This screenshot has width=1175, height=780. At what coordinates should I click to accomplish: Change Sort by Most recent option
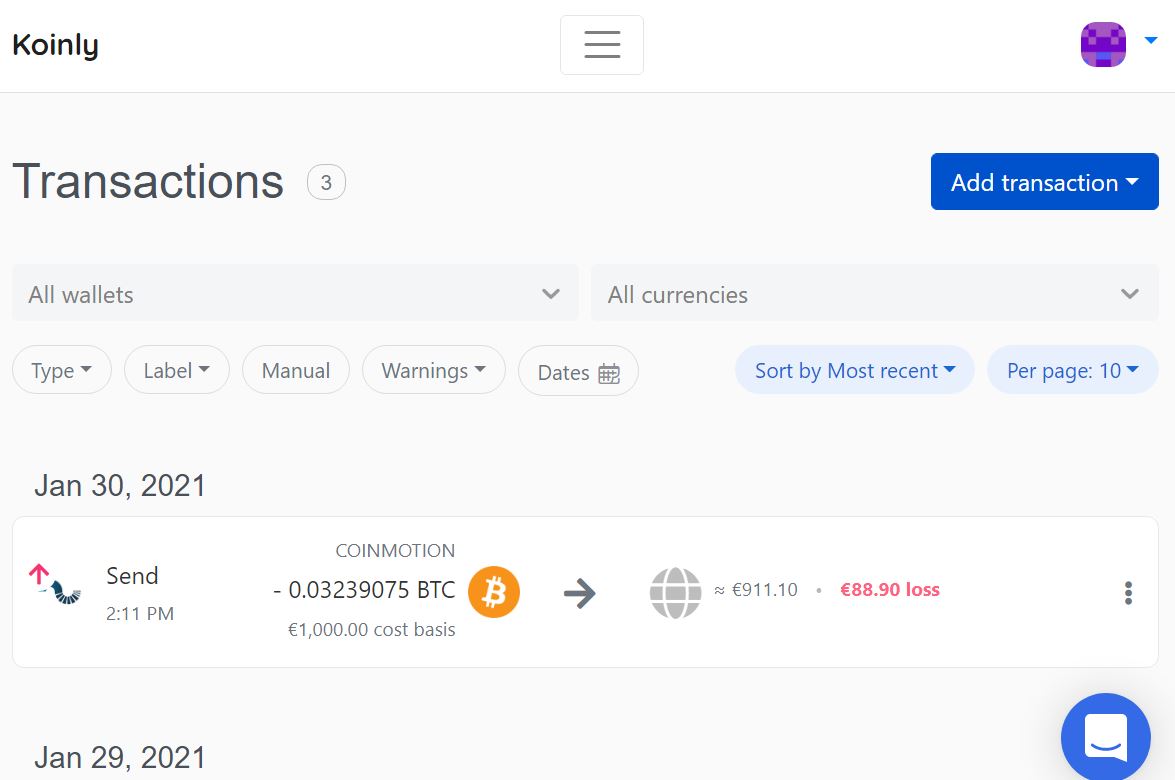854,371
